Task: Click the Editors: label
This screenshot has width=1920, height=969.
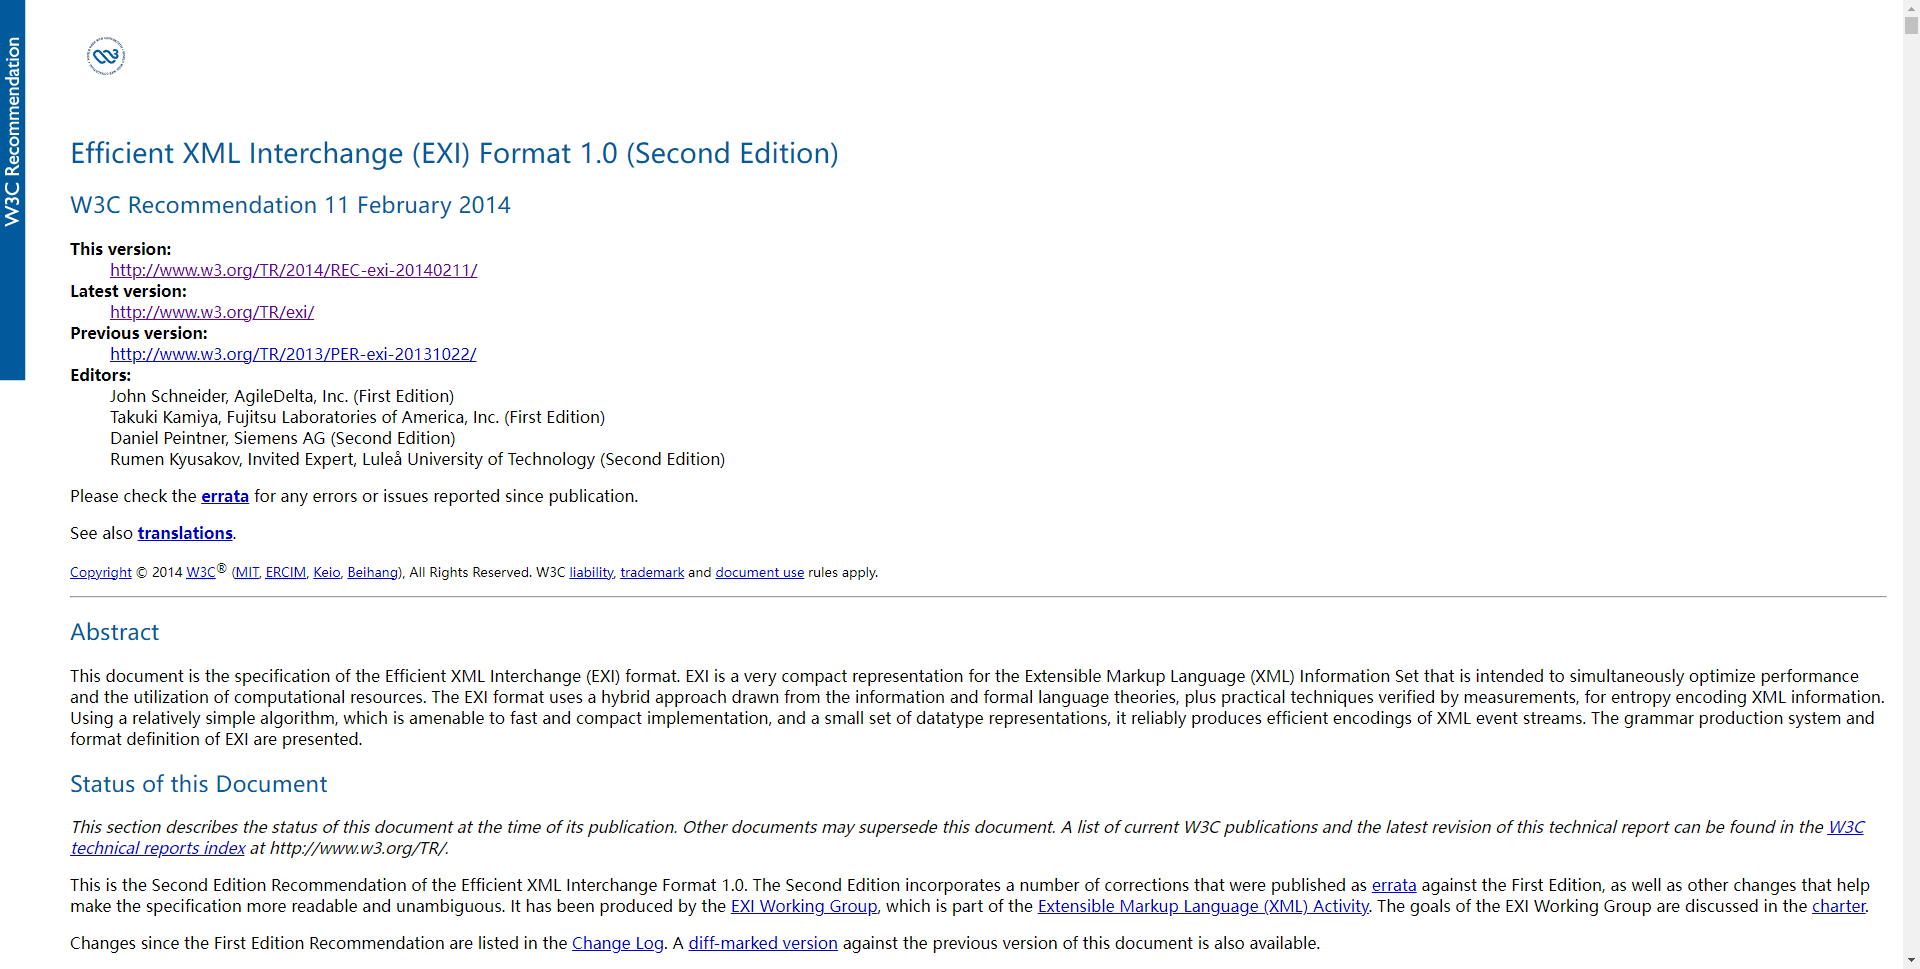Action: coord(101,375)
